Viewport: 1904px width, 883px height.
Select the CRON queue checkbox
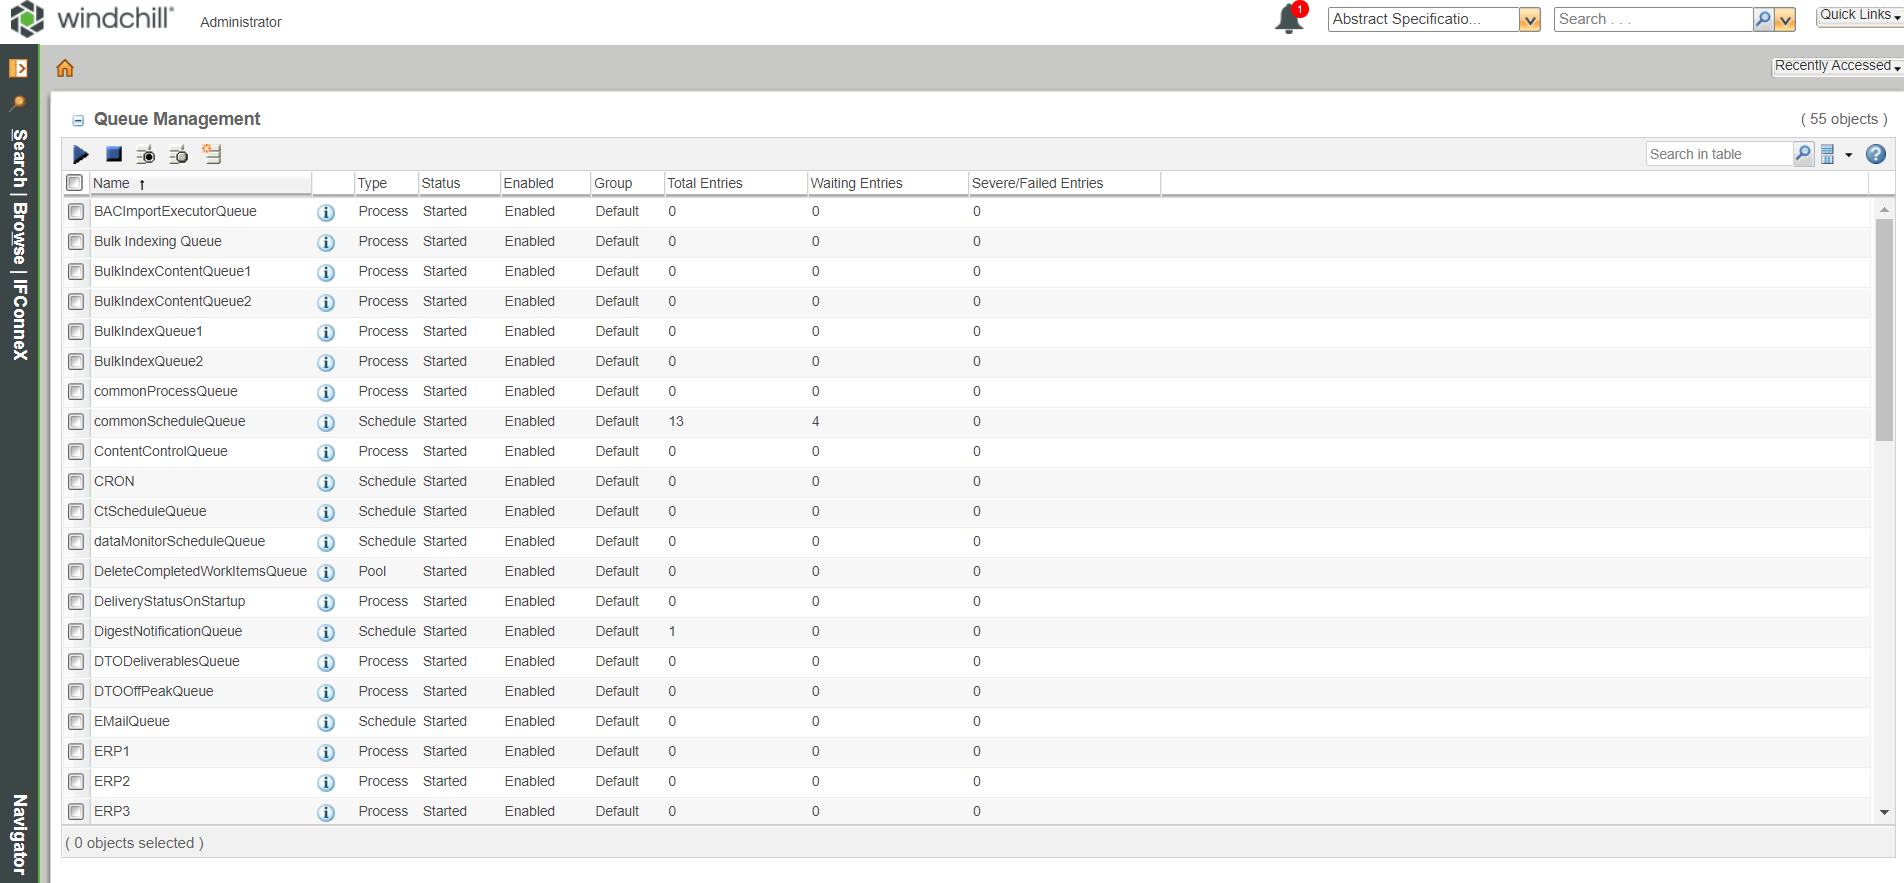coord(76,482)
